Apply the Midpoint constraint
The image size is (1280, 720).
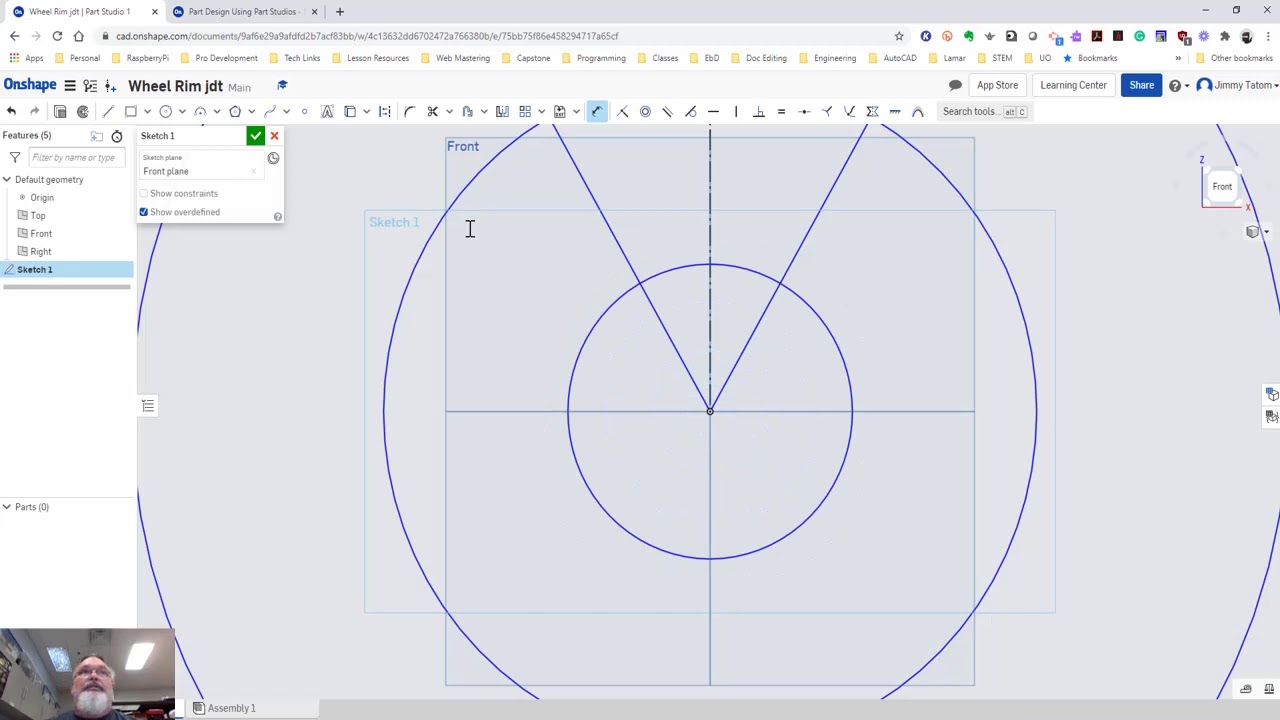point(804,111)
